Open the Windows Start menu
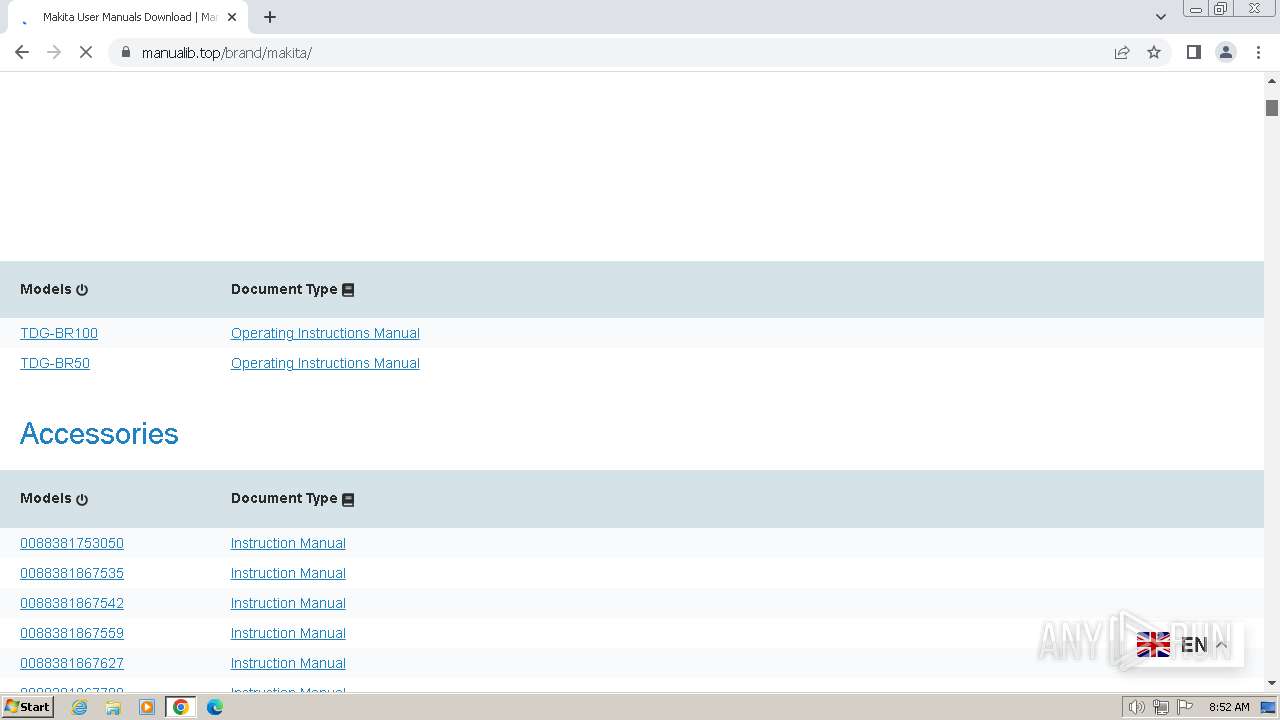This screenshot has width=1280, height=720. click(27, 707)
